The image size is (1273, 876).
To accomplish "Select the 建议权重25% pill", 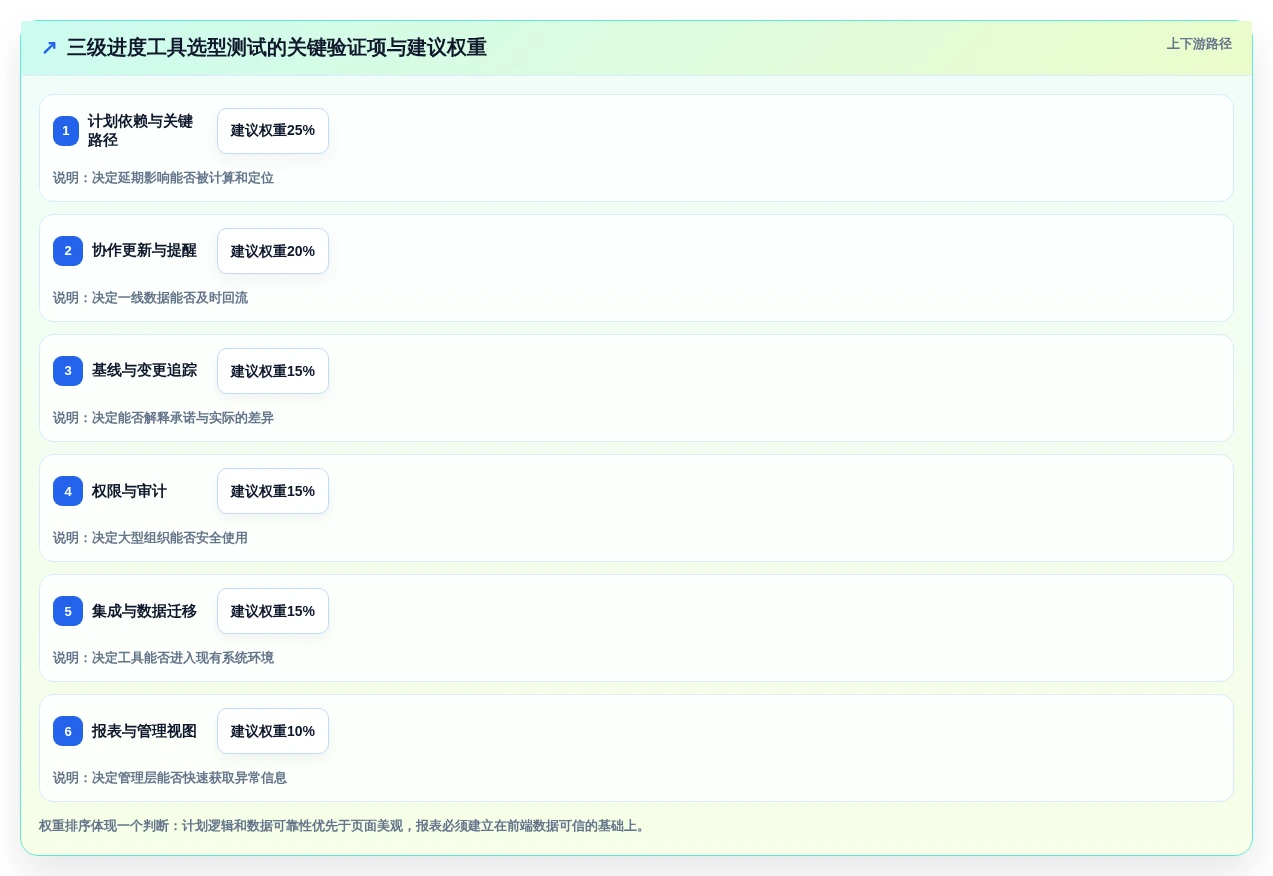I will [273, 131].
